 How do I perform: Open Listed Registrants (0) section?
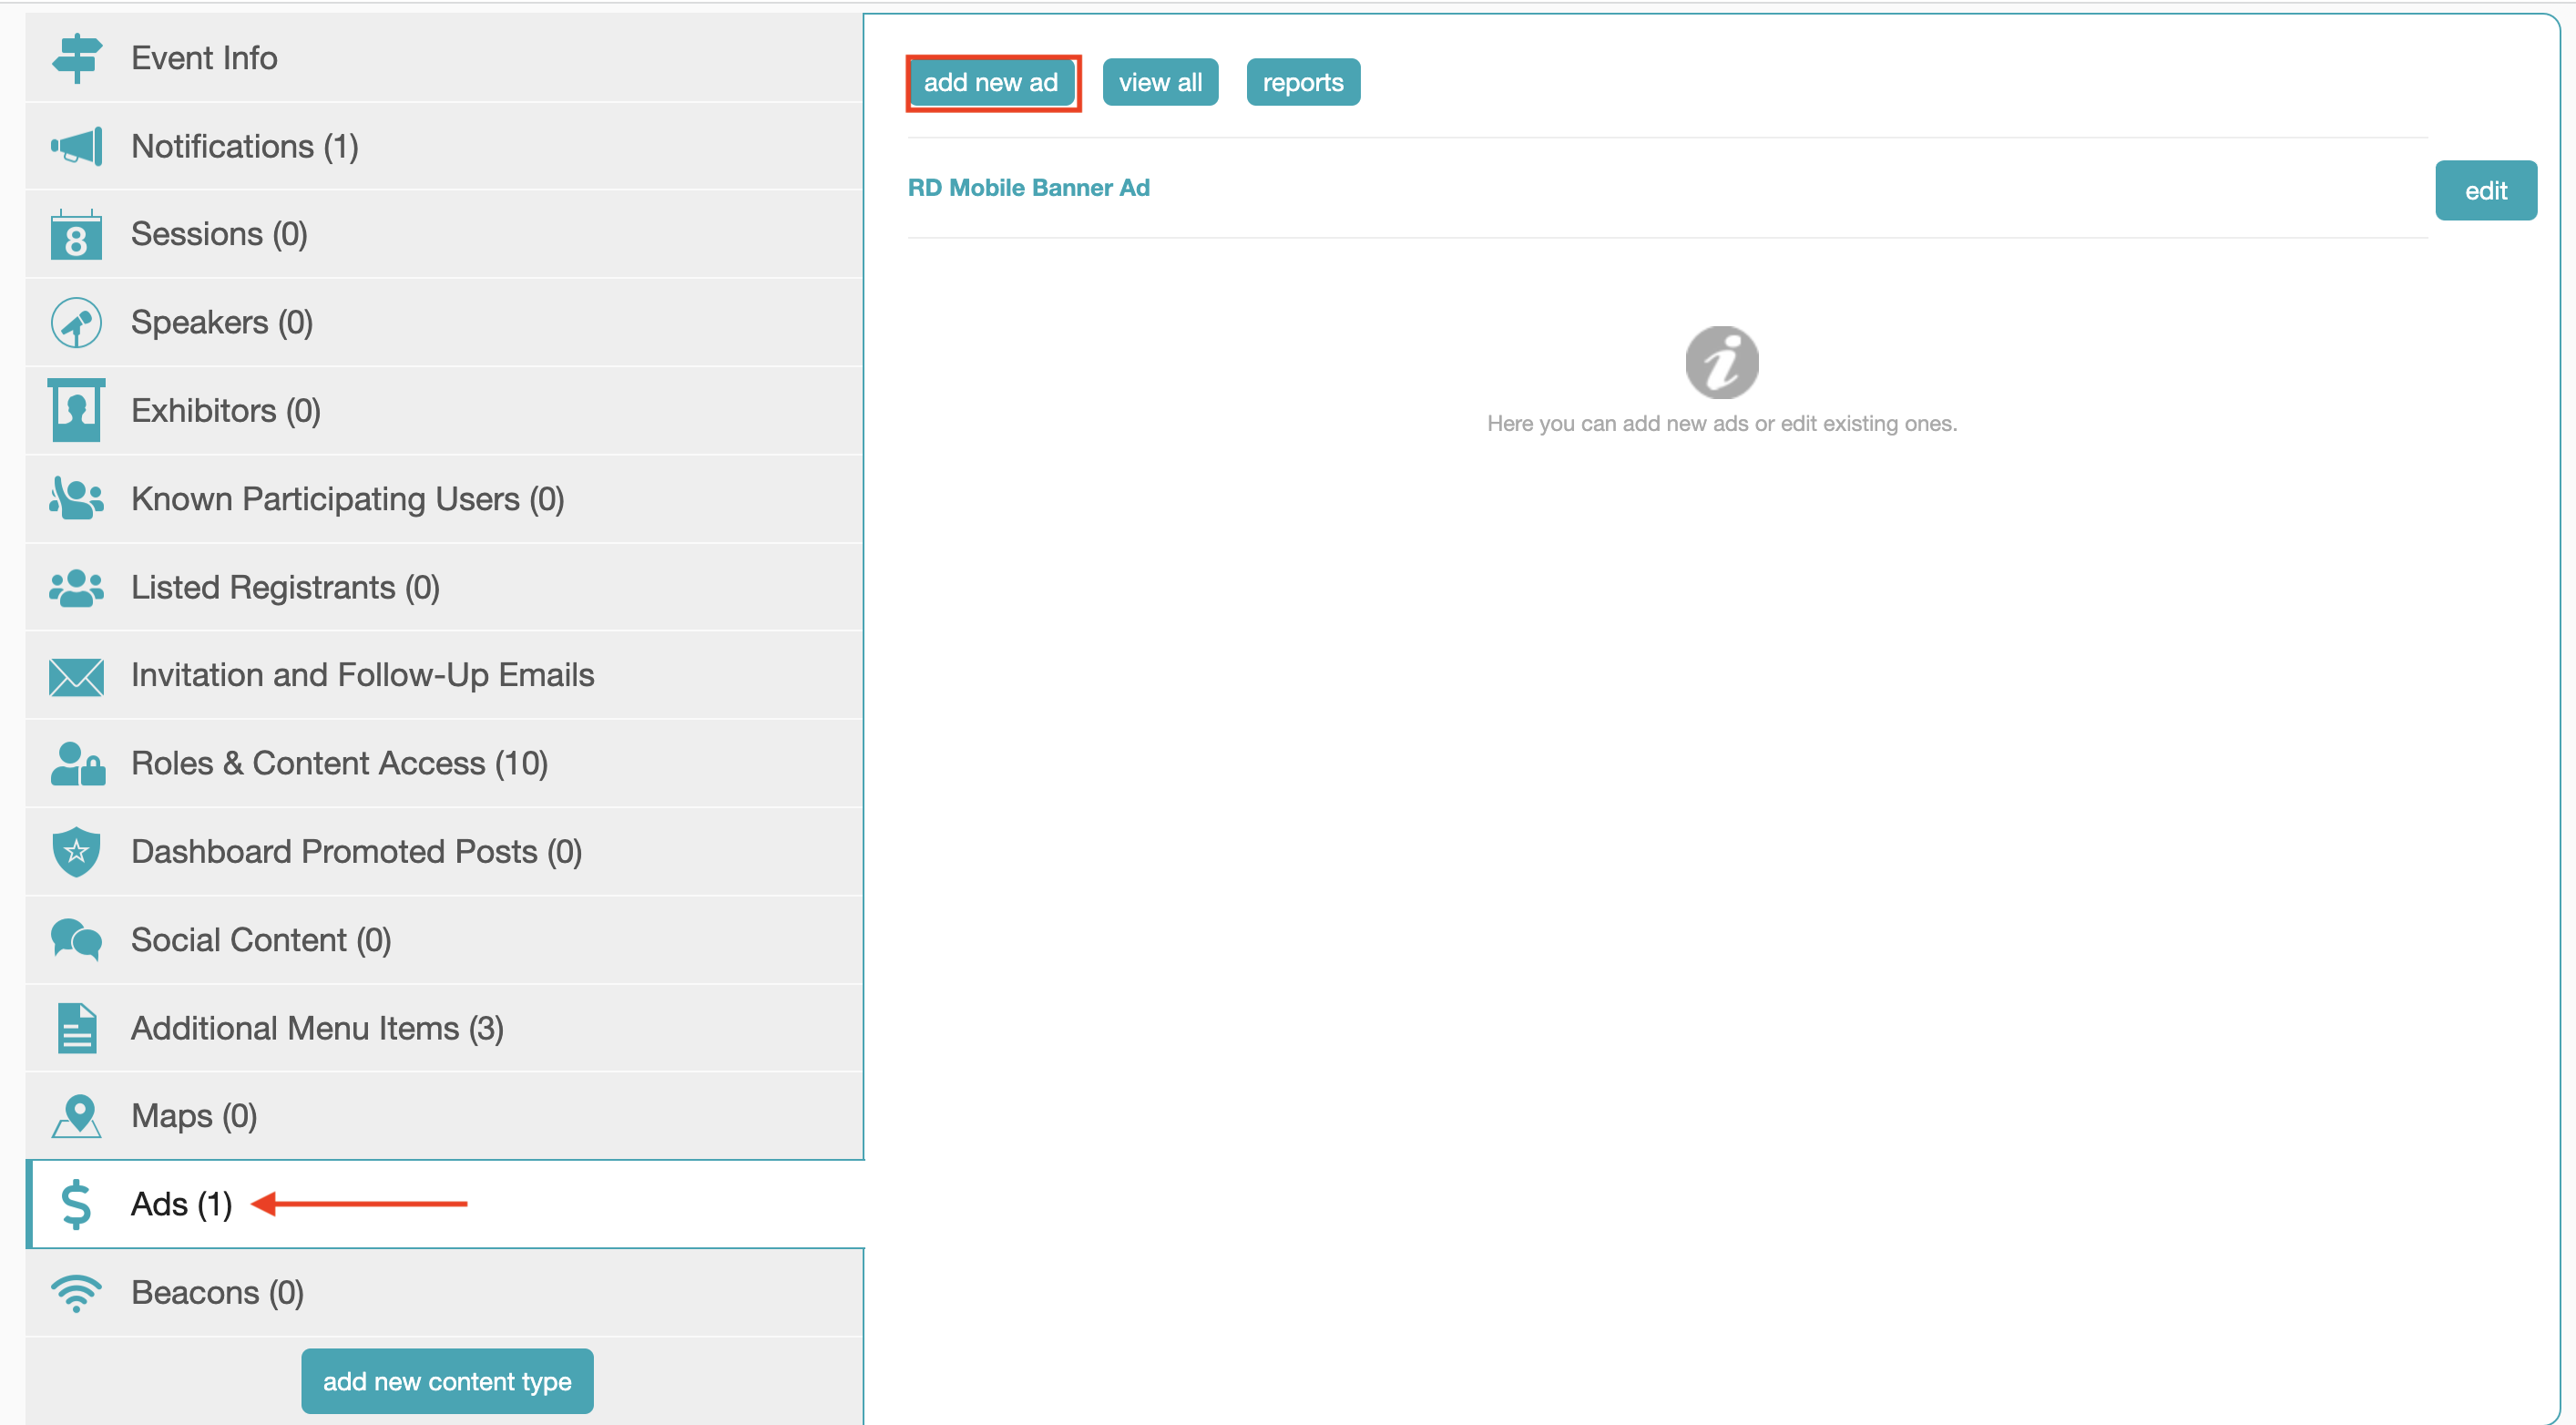[x=285, y=587]
